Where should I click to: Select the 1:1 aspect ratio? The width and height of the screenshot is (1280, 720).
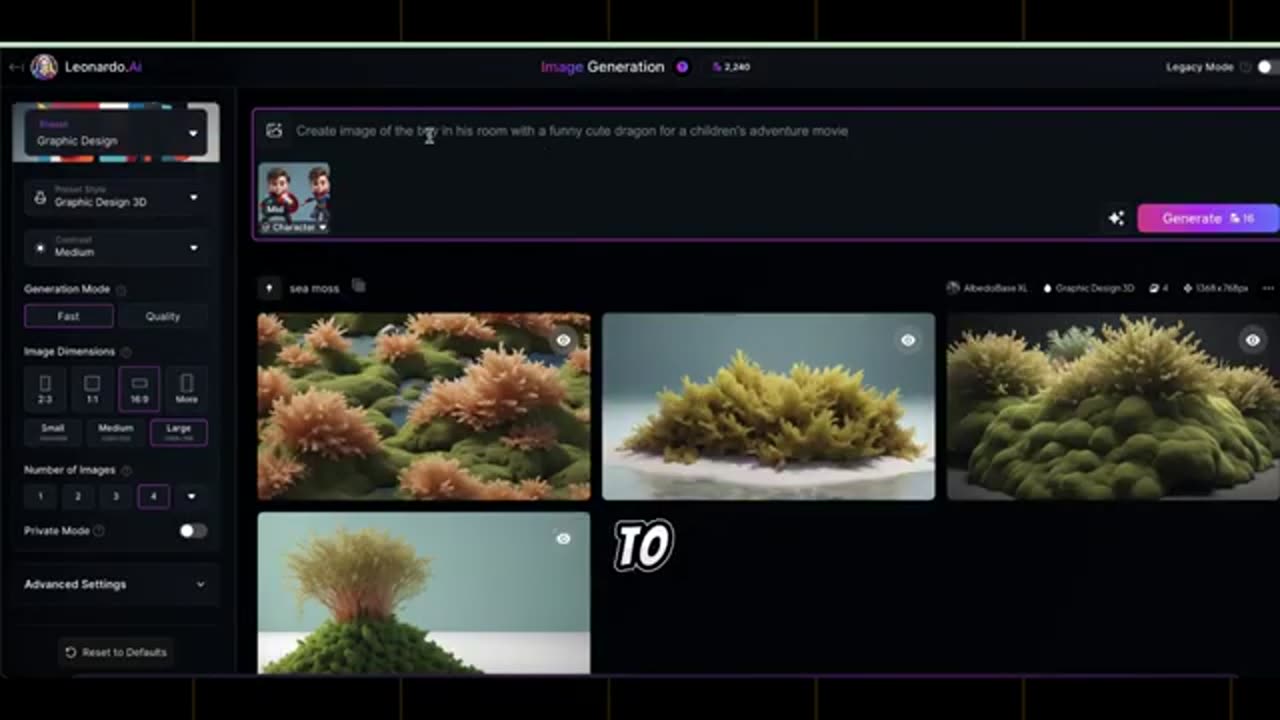pos(92,389)
